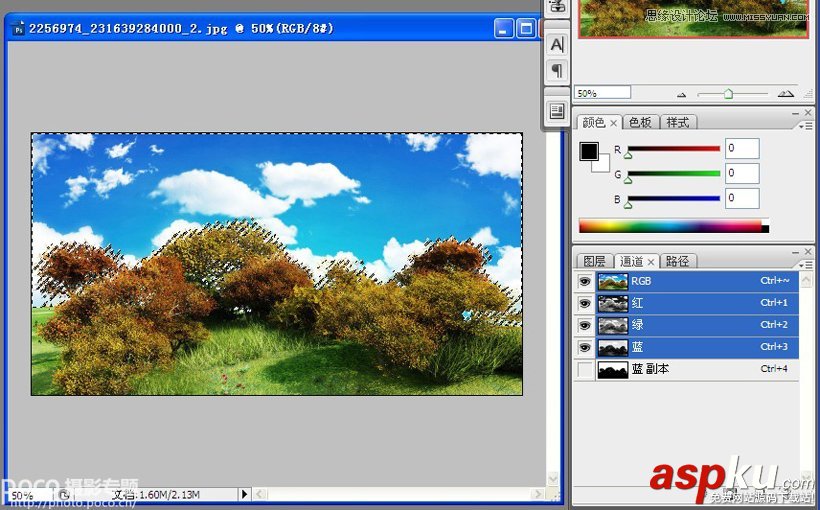Click the RGB channel thumbnail

click(x=613, y=281)
